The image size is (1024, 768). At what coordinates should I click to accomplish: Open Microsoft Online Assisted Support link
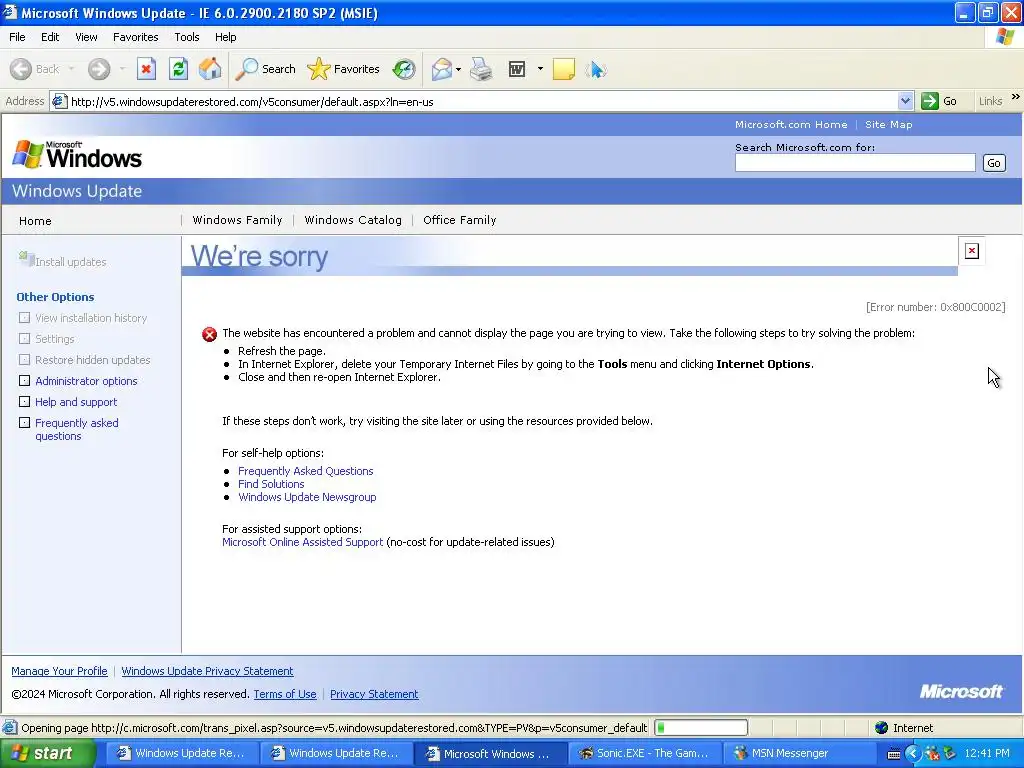(x=302, y=542)
